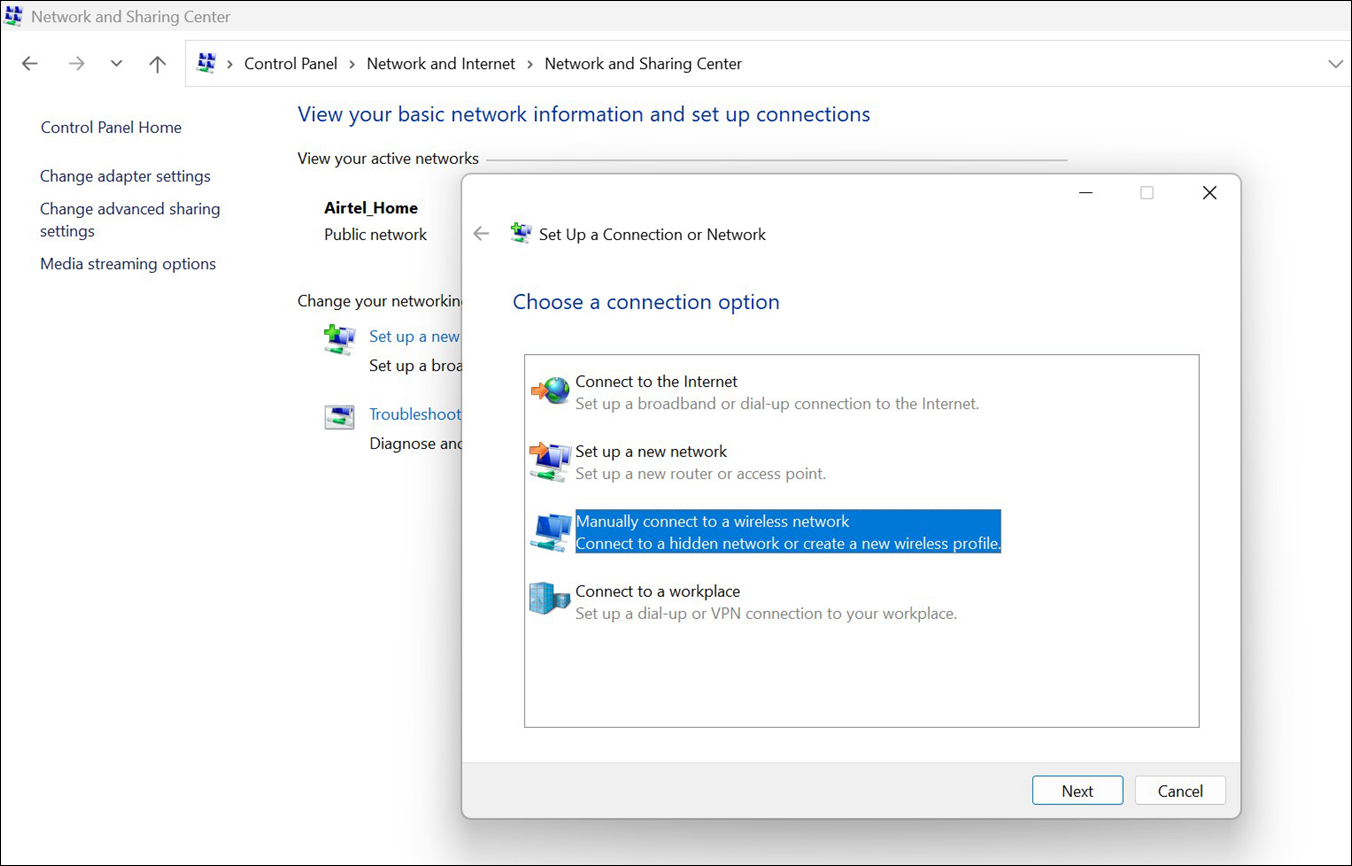Select the Set up a new network icon
This screenshot has width=1352, height=866.
[x=550, y=462]
